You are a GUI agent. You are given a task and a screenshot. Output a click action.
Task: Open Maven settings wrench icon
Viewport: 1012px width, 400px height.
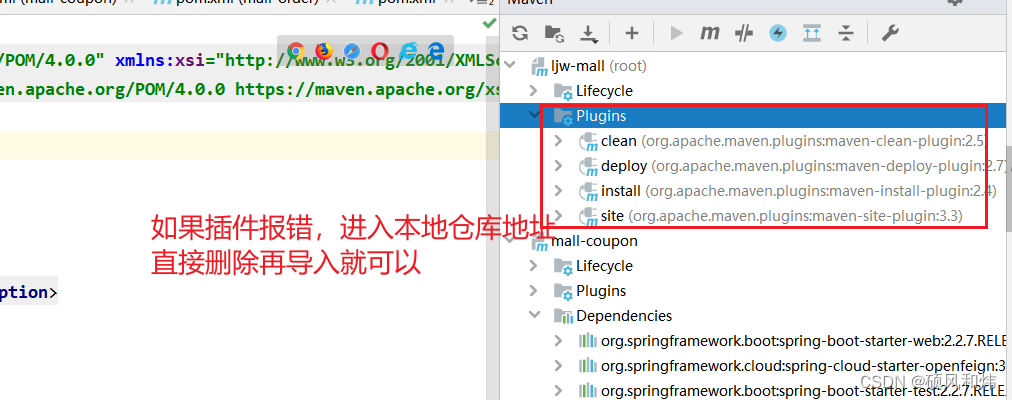pyautogui.click(x=890, y=33)
